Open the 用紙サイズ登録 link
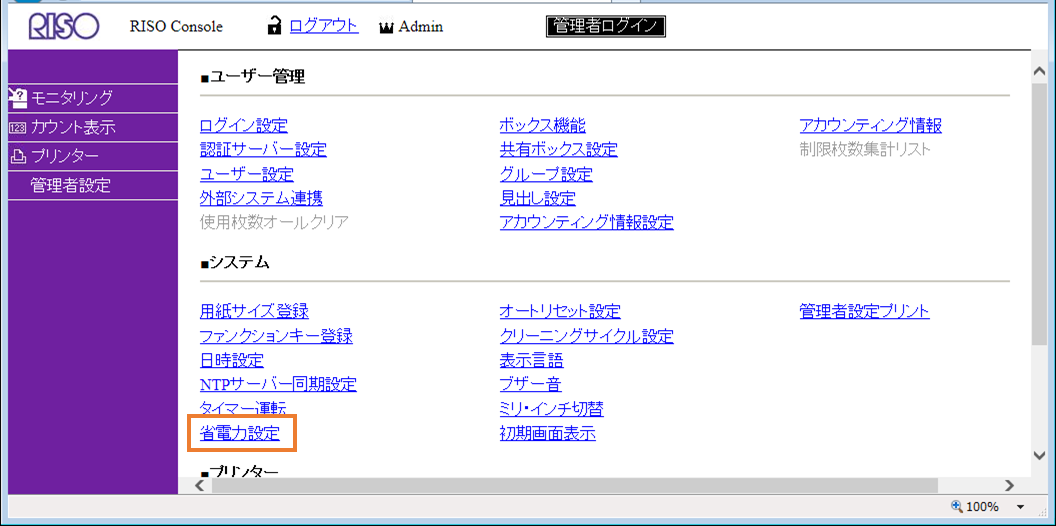 tap(255, 311)
